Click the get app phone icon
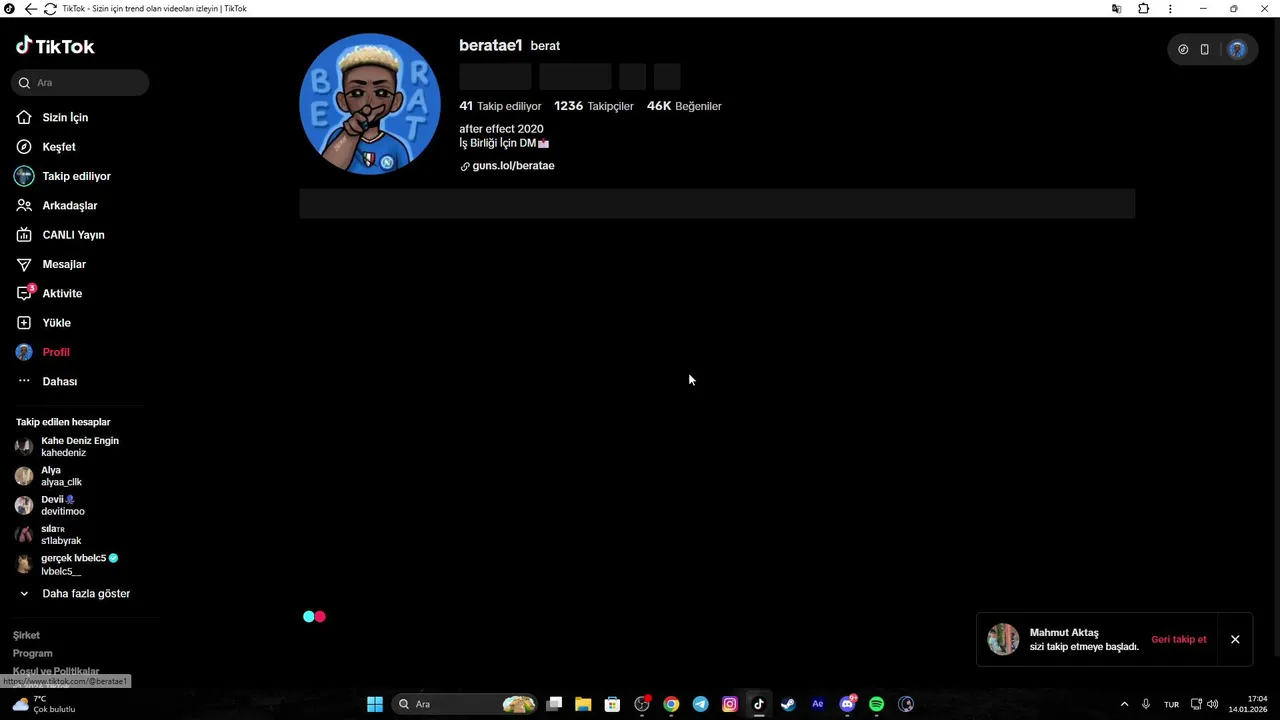The image size is (1280, 720). 1204,49
